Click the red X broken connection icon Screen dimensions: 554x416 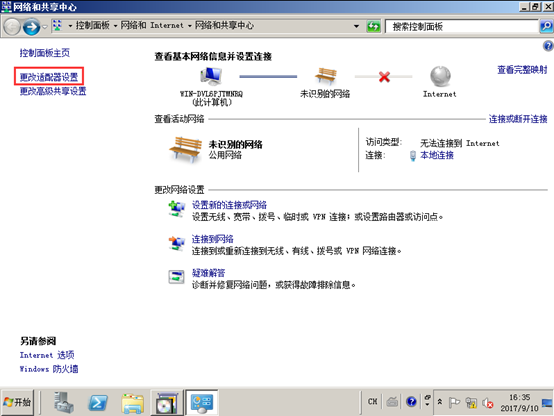(384, 77)
